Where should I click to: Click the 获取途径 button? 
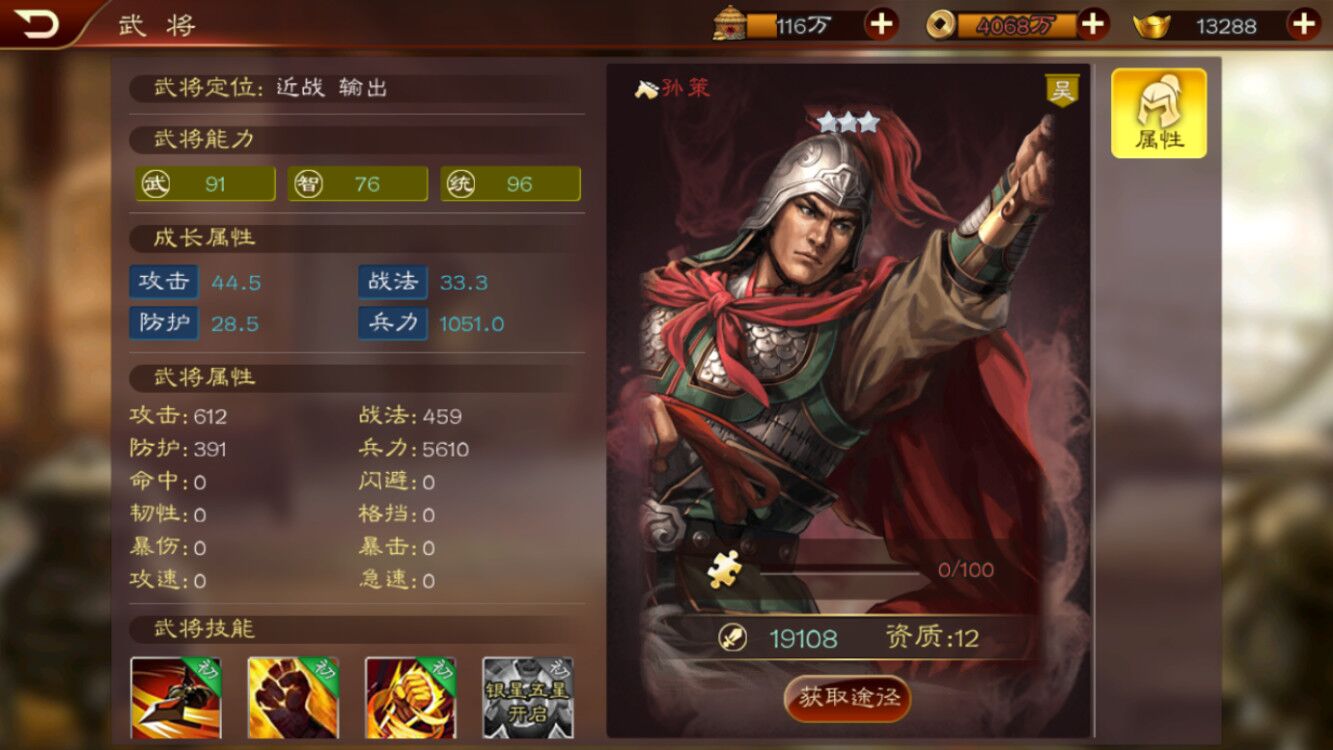(x=848, y=698)
